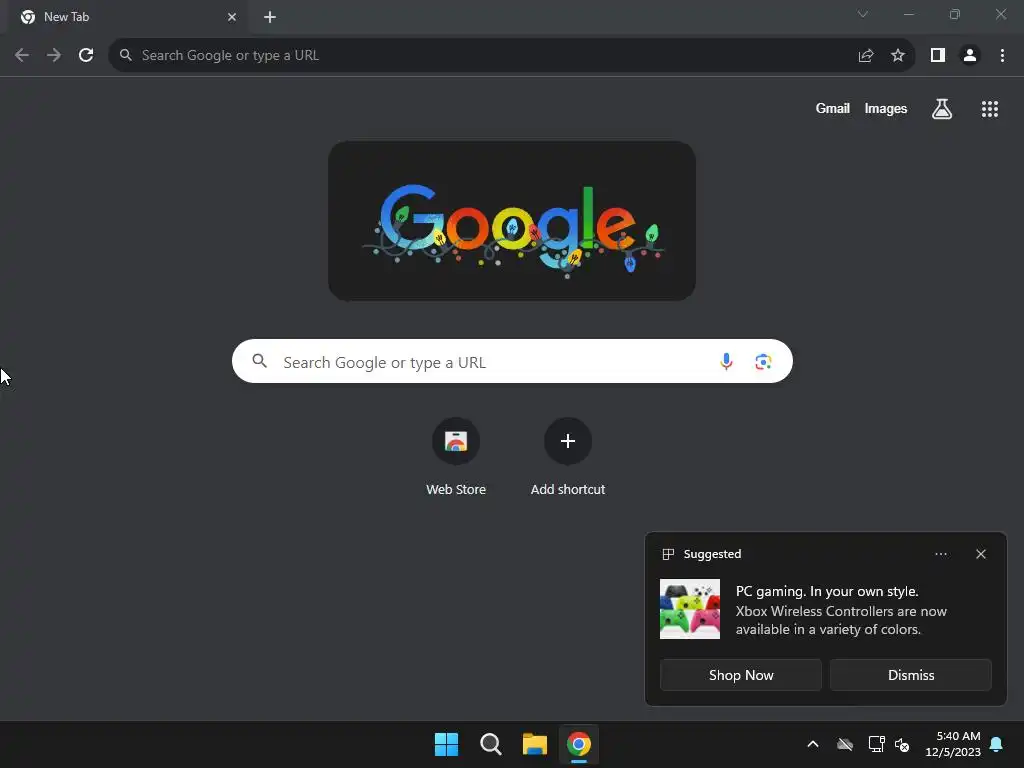Dismiss the Xbox controllers suggestion
Image resolution: width=1024 pixels, height=768 pixels.
coord(910,675)
